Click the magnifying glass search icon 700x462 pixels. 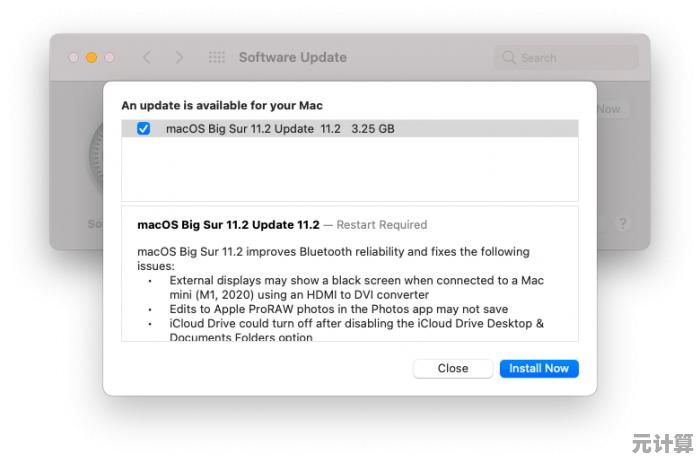click(510, 58)
